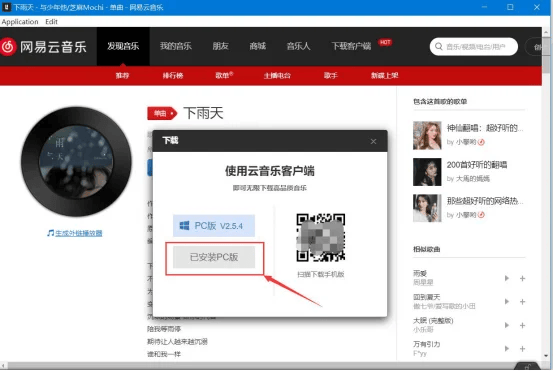
Task: Open playlist author 大禹的妈妈
Action: 473,179
